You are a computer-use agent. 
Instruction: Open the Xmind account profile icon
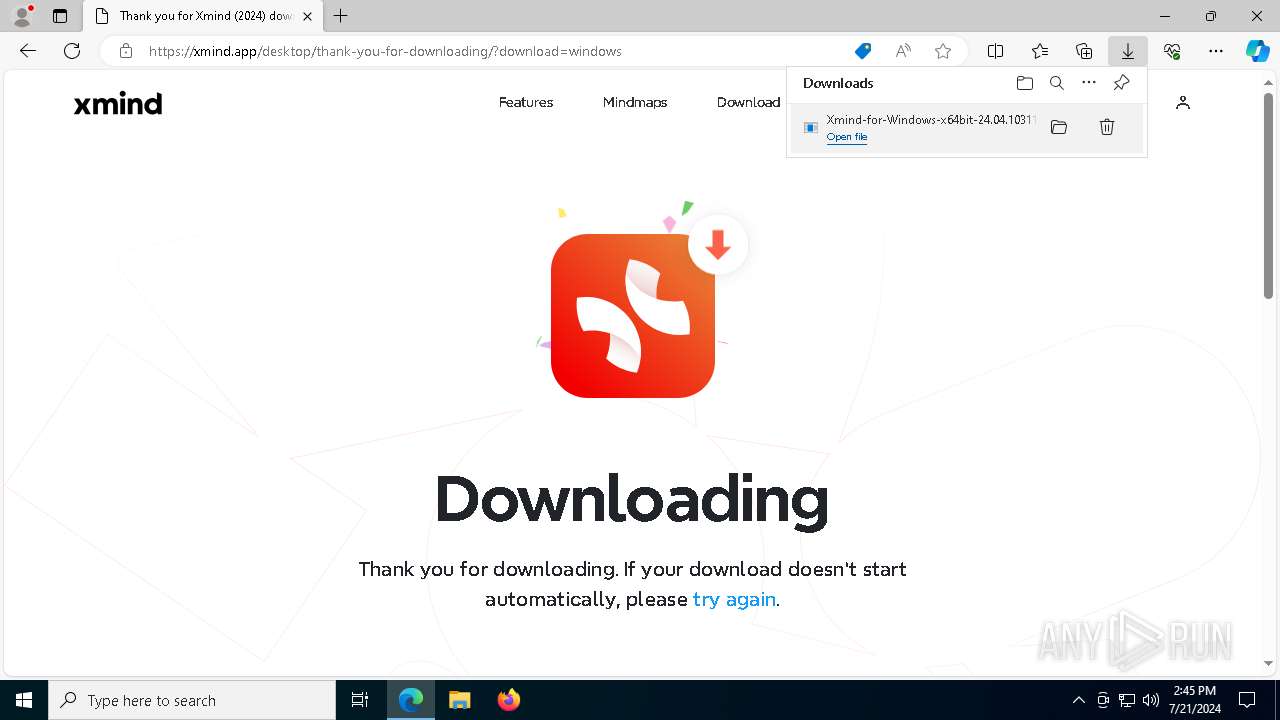point(1183,102)
